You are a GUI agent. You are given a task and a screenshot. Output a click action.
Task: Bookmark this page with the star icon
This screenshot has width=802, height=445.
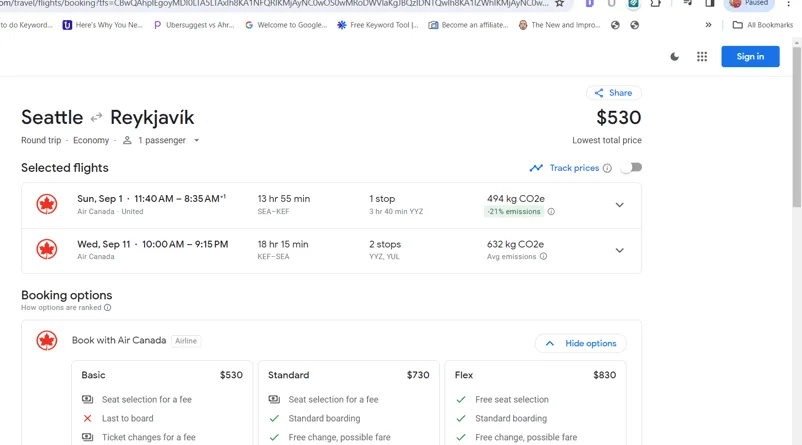coord(560,4)
